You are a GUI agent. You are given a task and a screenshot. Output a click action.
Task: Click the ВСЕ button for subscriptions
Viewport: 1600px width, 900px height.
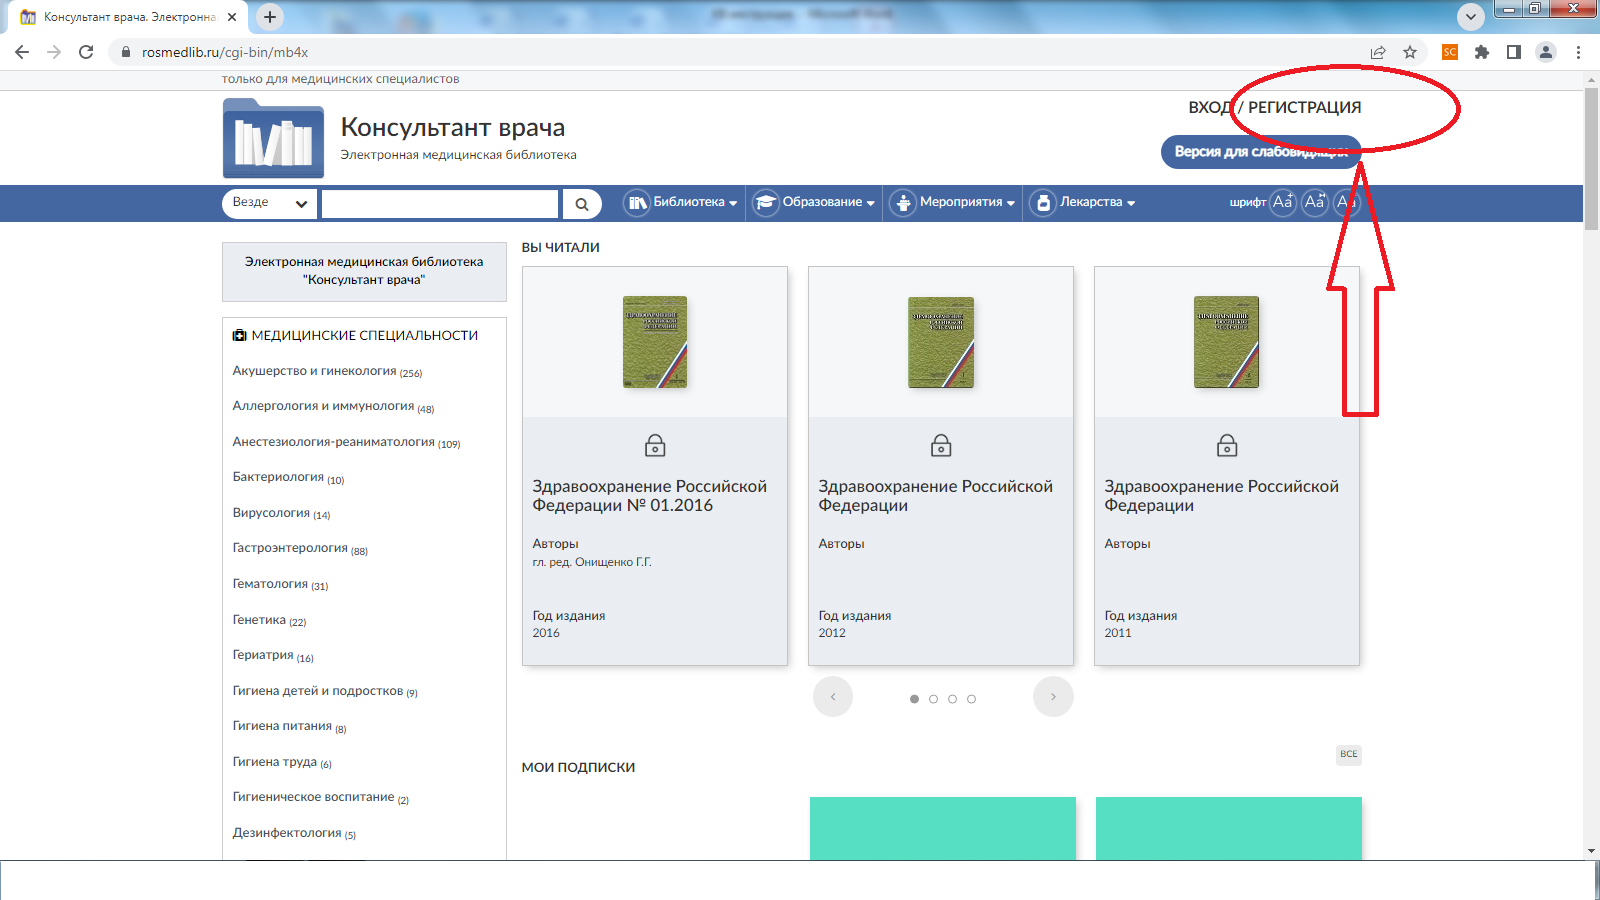pyautogui.click(x=1349, y=754)
